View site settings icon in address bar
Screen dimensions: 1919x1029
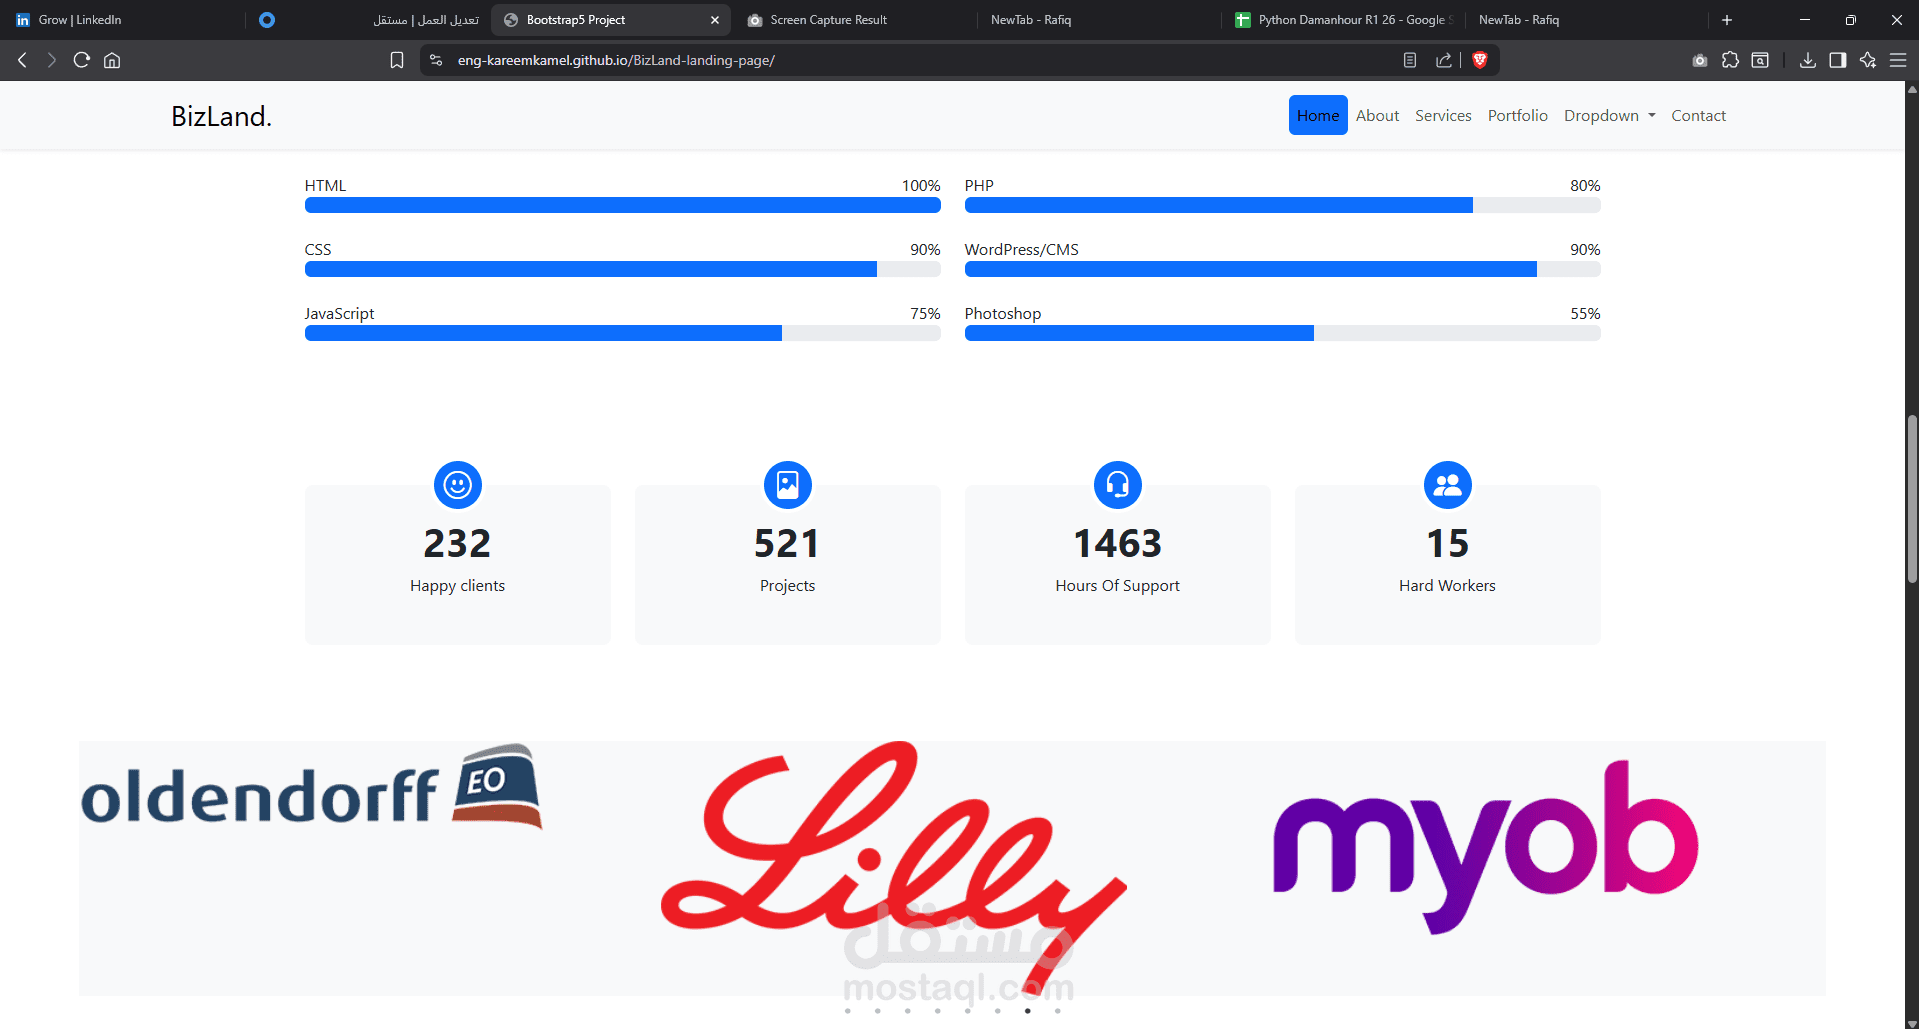(x=436, y=60)
